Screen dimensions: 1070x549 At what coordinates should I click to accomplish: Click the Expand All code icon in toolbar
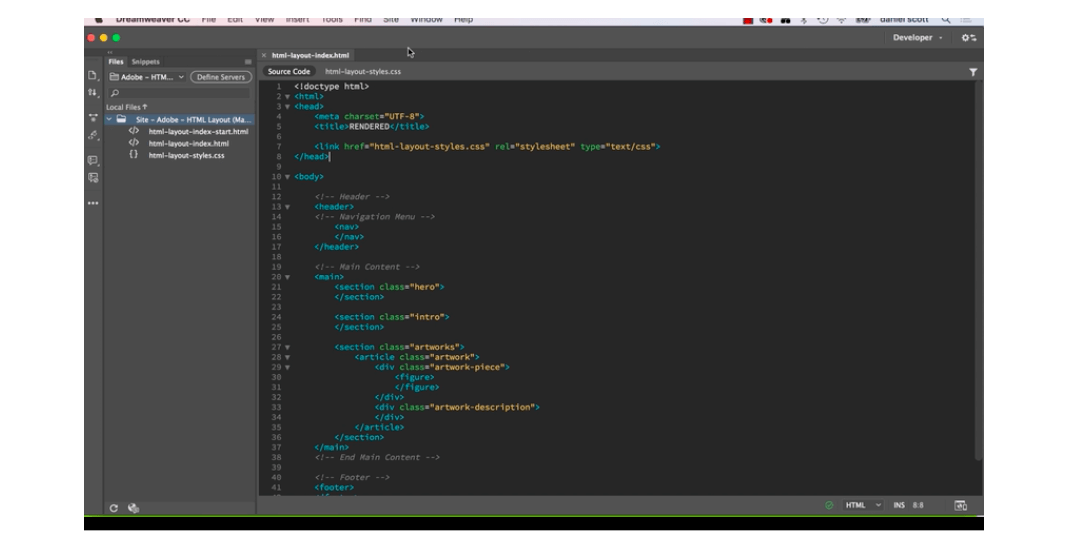click(x=93, y=117)
